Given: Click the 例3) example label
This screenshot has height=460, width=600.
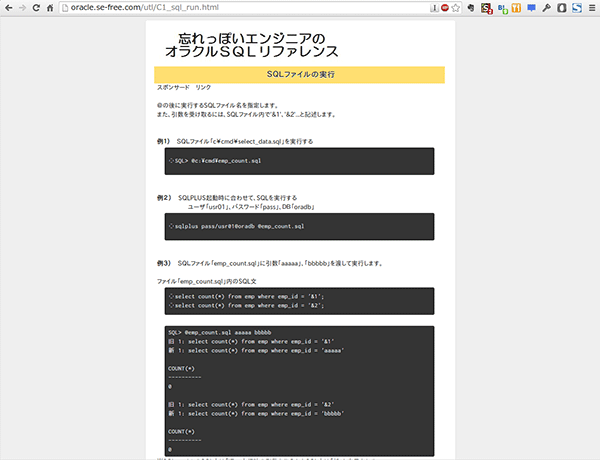Looking at the screenshot, I should click(164, 263).
